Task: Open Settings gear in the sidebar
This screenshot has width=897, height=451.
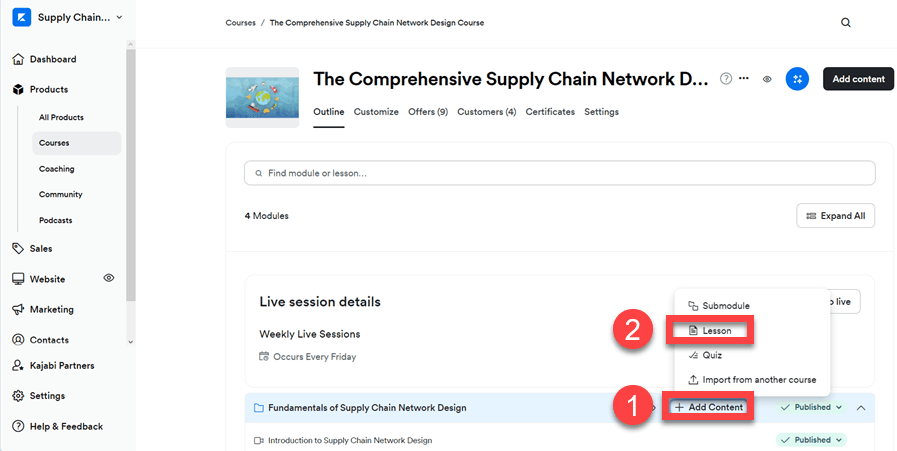Action: click(46, 396)
